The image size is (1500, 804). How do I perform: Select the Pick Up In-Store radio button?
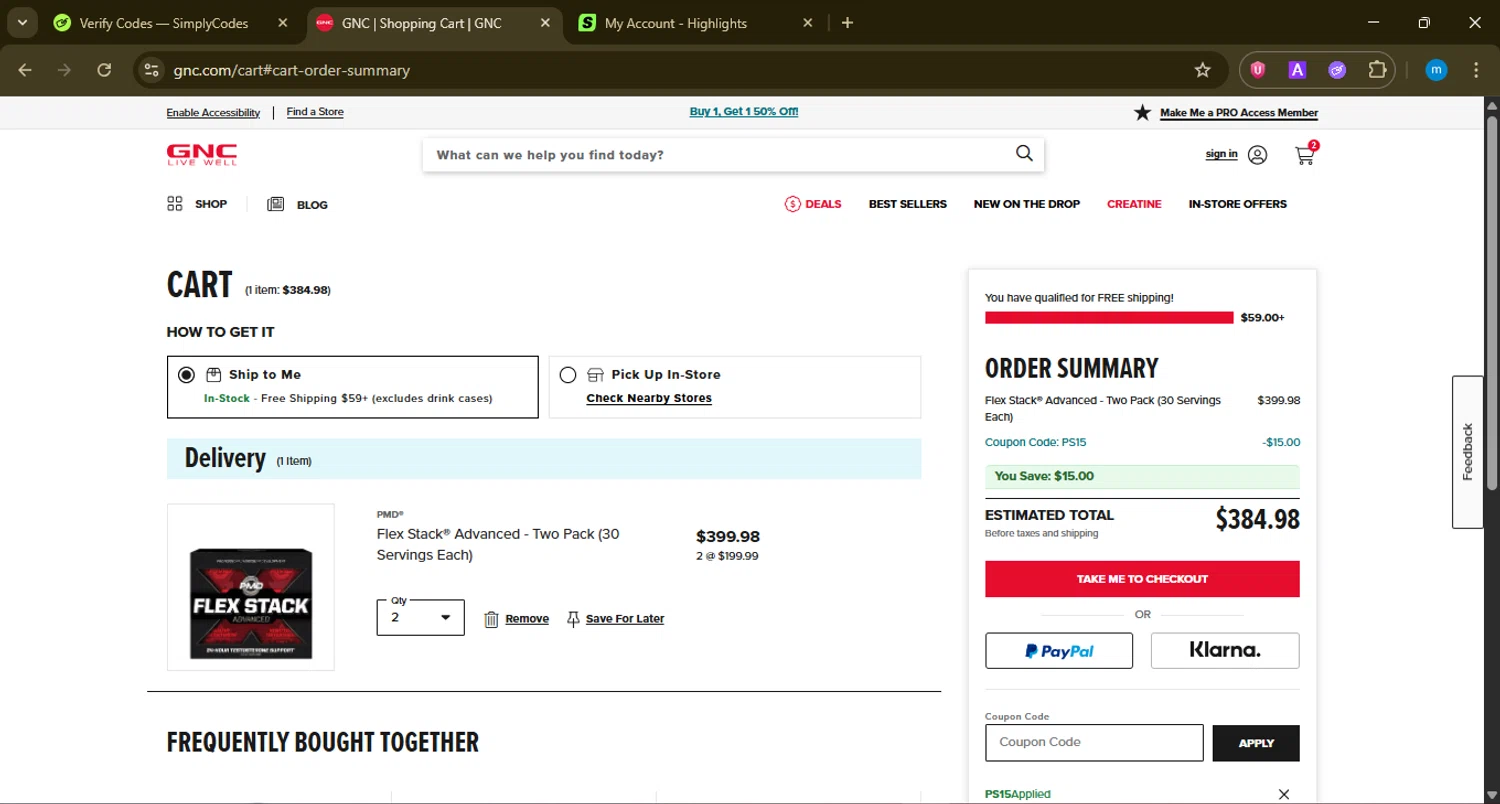[568, 375]
